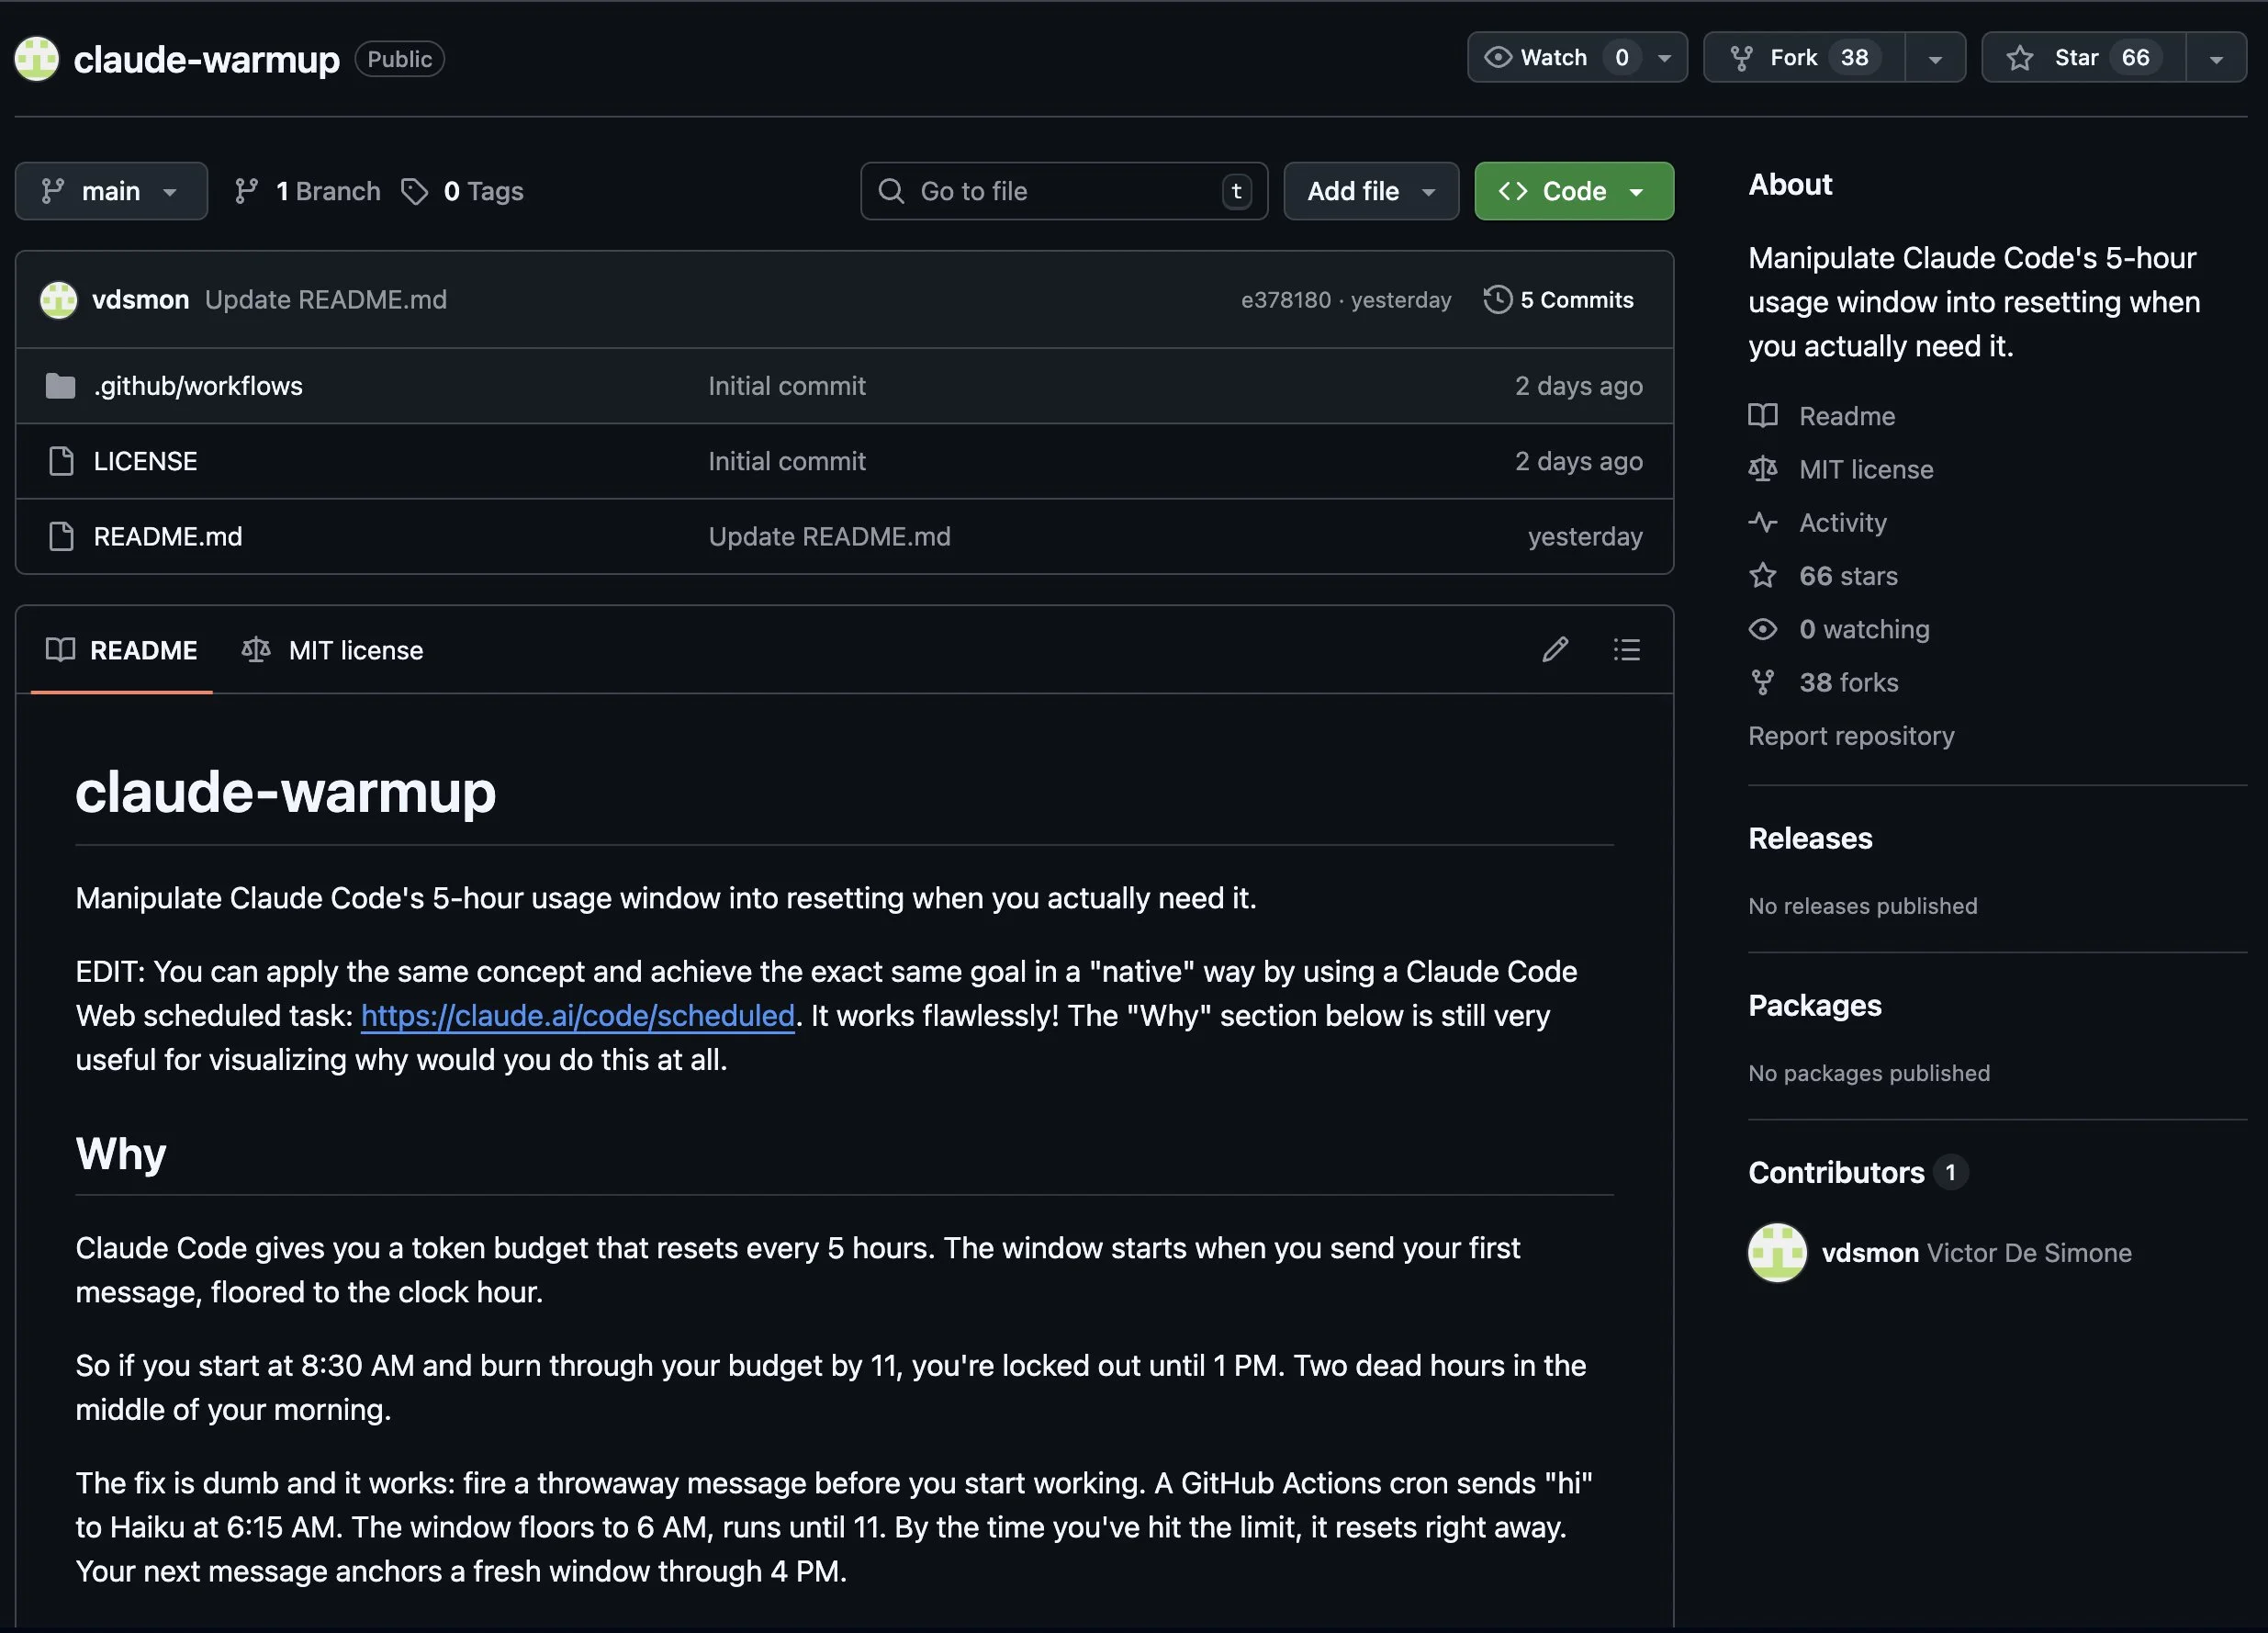Viewport: 2268px width, 1633px height.
Task: Click the book icon next to Readme in About
Action: pyautogui.click(x=1763, y=416)
